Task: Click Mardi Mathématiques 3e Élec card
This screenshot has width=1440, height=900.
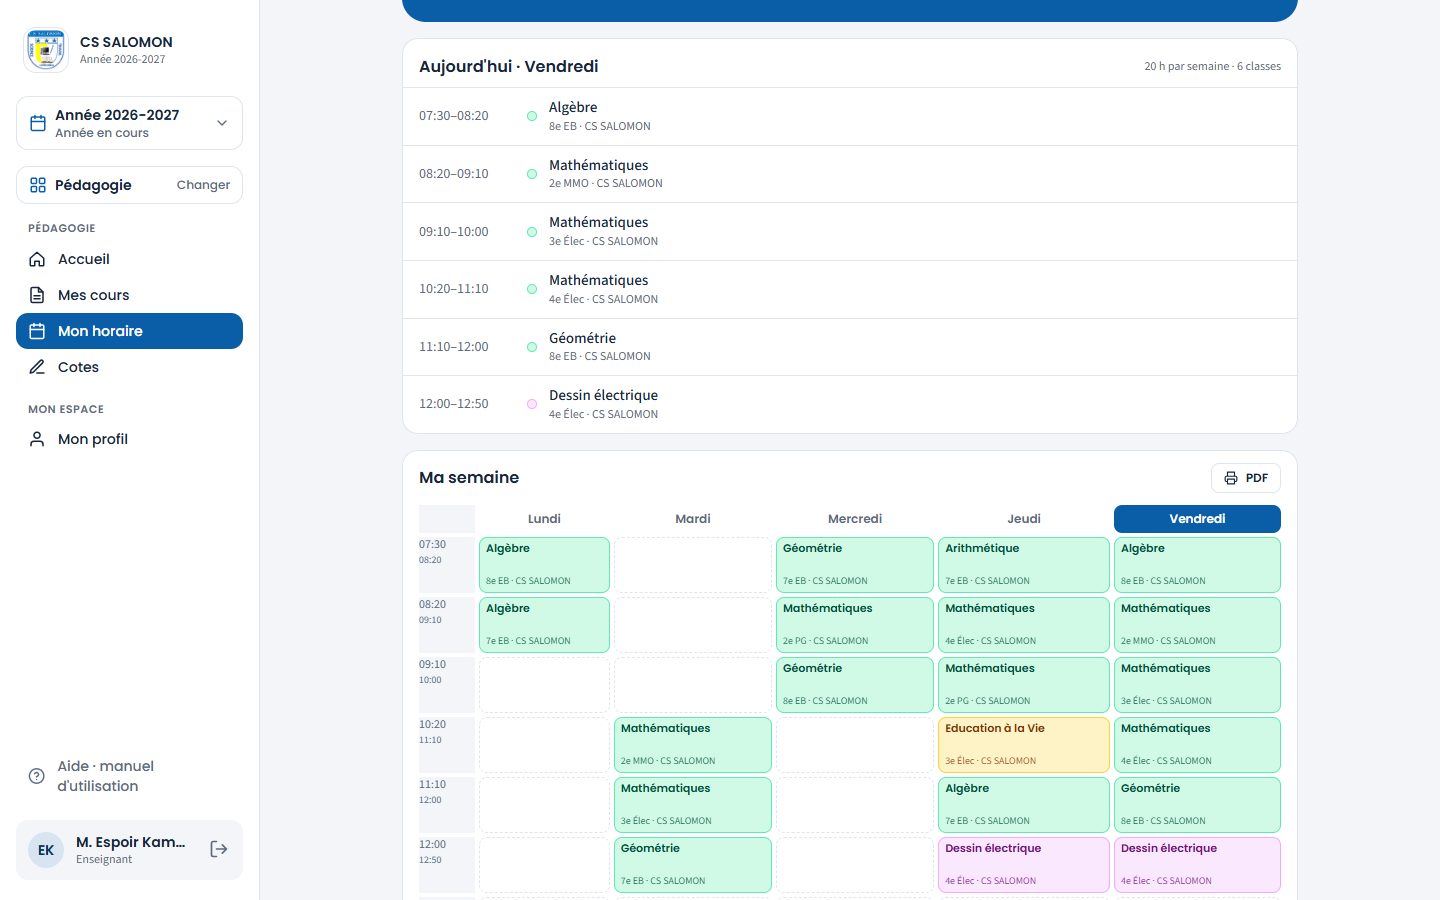Action: click(x=693, y=805)
